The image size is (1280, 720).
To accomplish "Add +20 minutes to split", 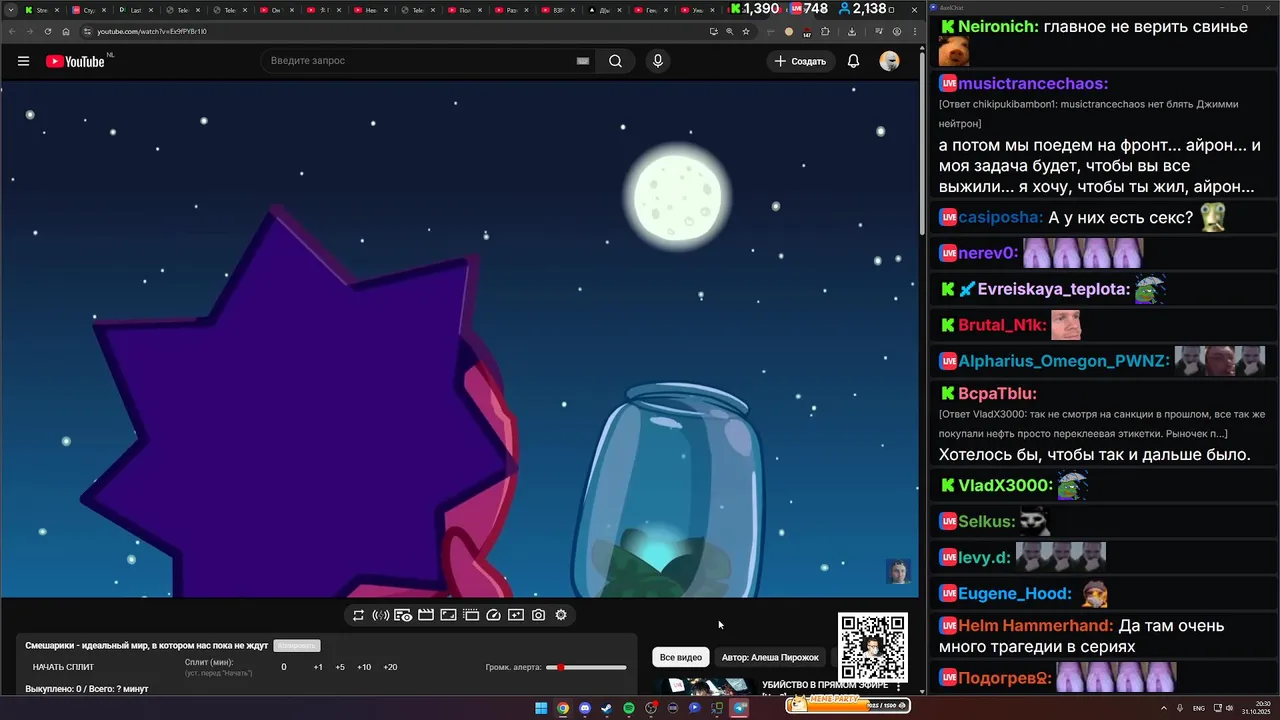I will point(390,667).
